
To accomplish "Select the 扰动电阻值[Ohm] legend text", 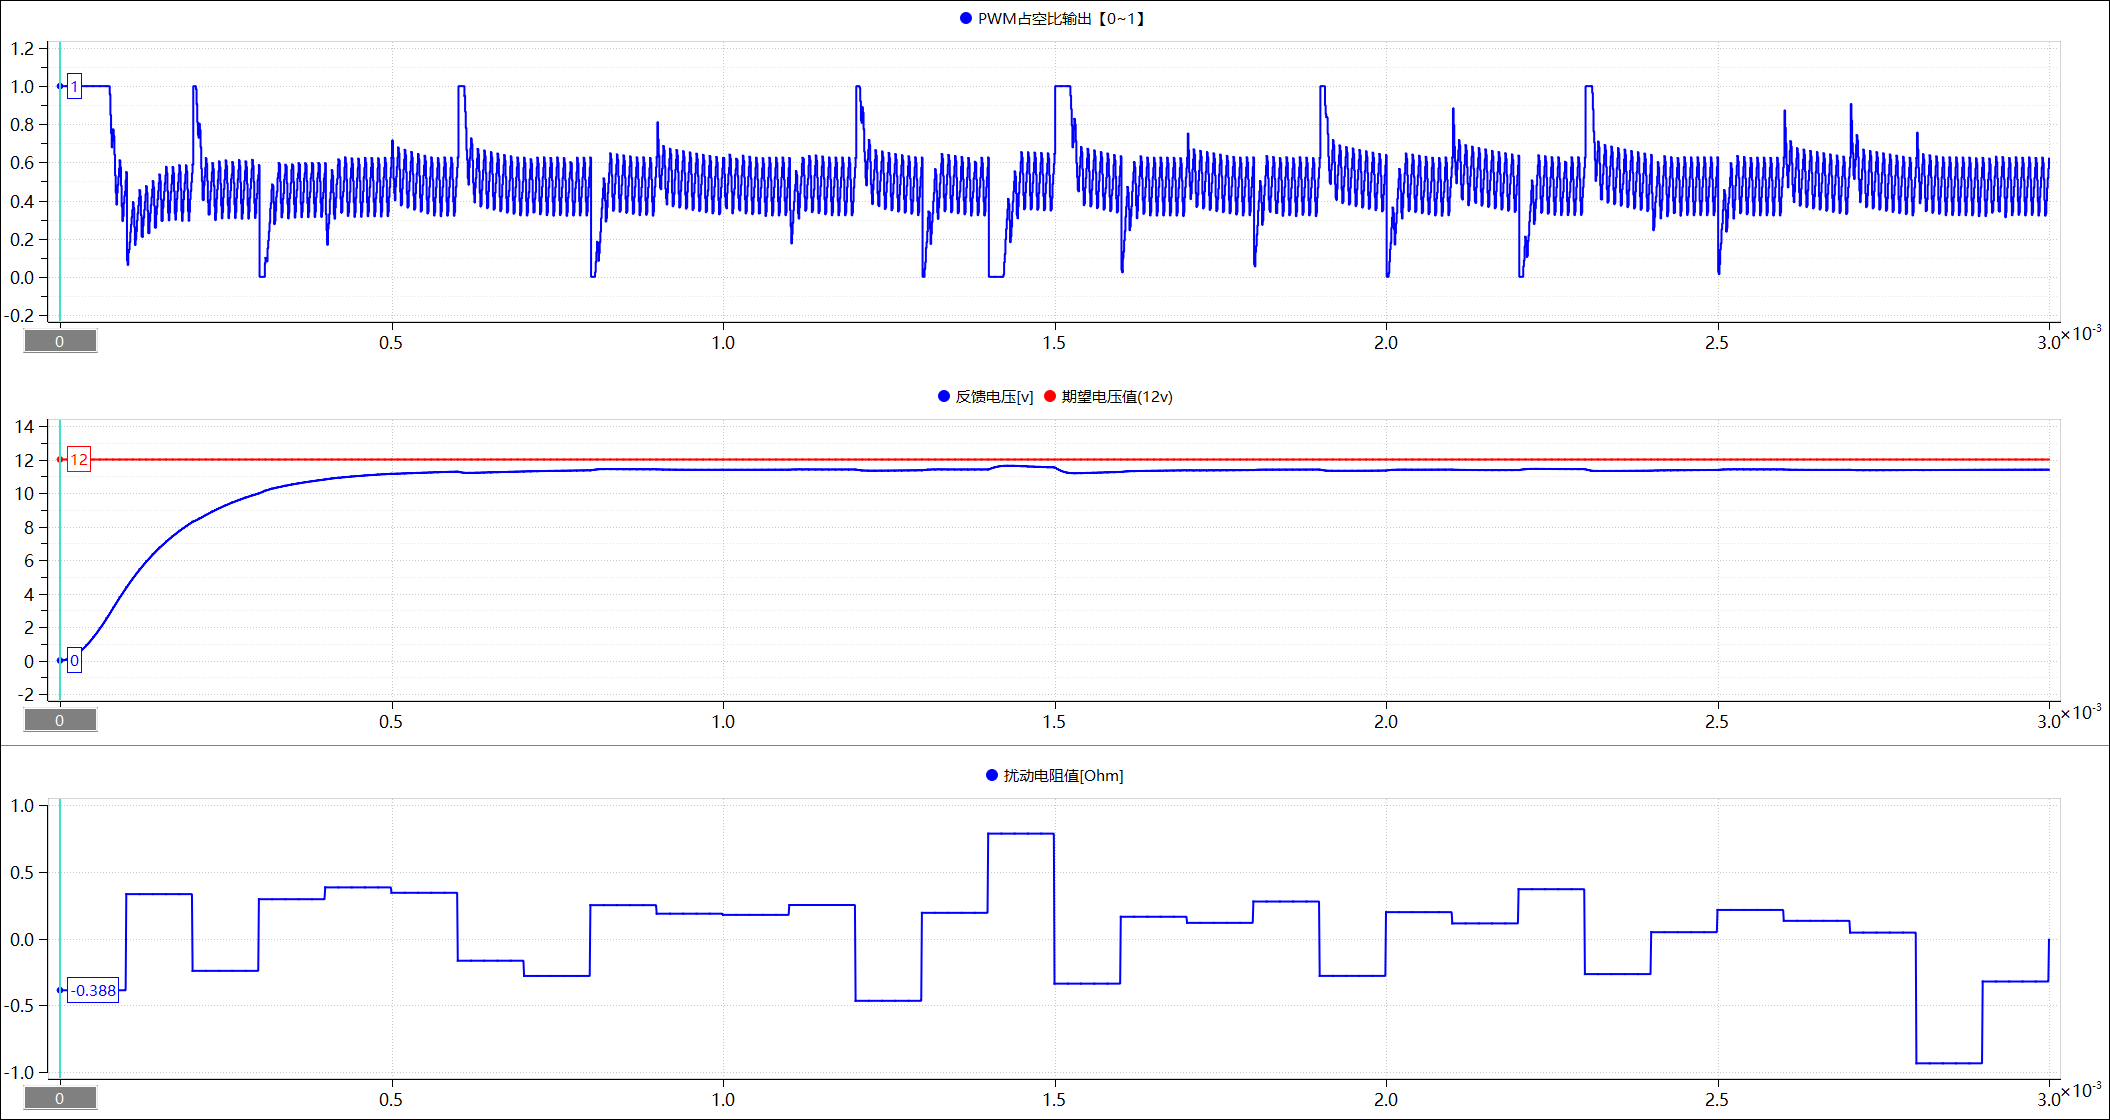I will (1063, 775).
